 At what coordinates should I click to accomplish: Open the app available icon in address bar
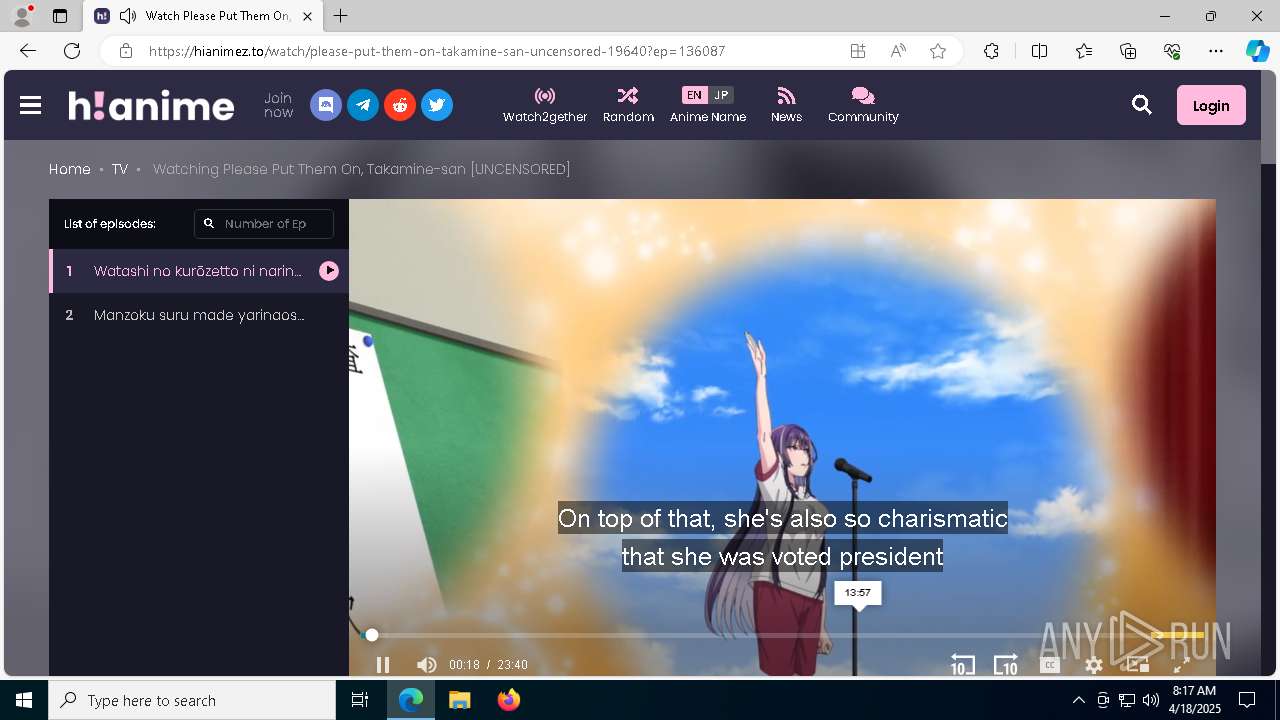(x=858, y=51)
